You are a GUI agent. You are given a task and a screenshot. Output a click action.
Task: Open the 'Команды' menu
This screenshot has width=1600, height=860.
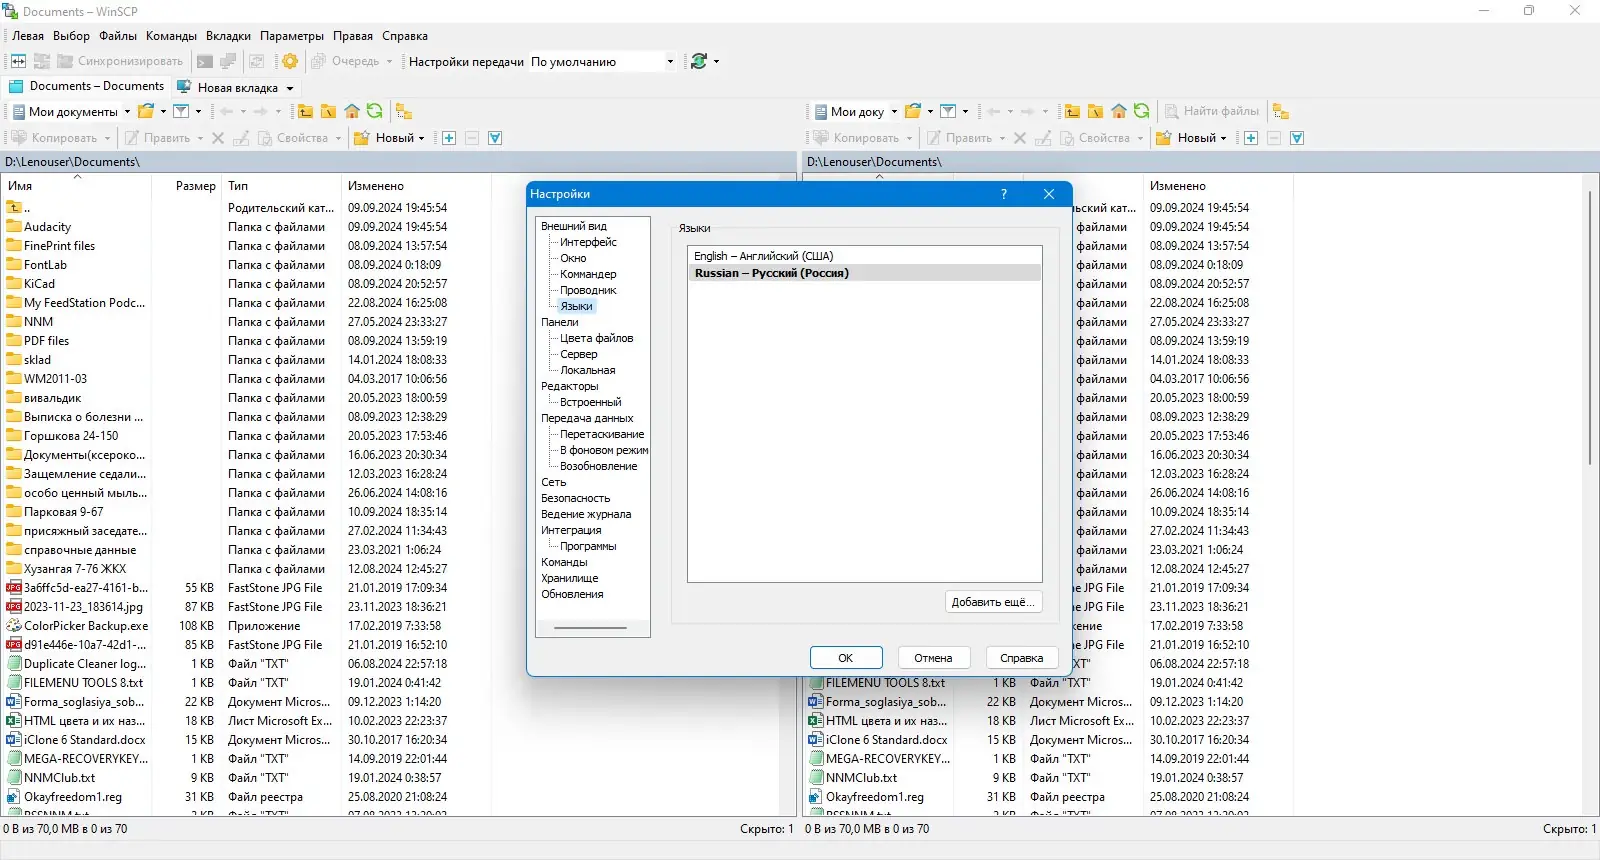pyautogui.click(x=171, y=36)
